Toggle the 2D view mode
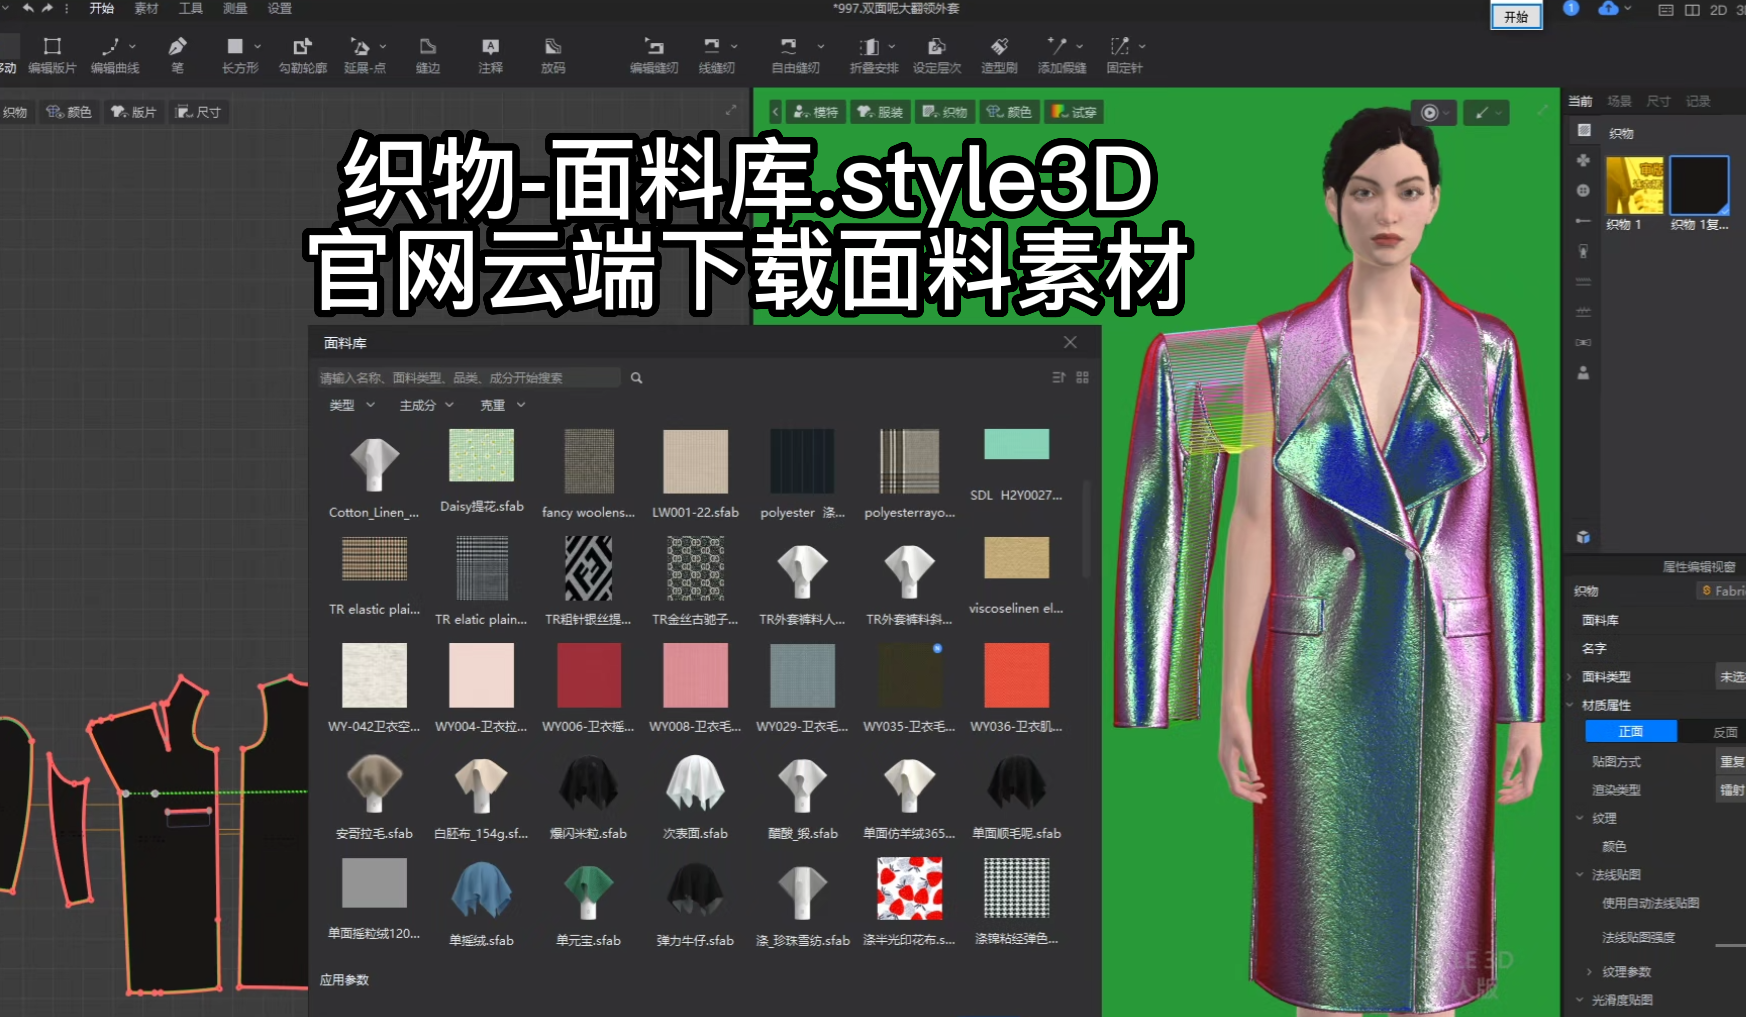Viewport: 1746px width, 1017px height. point(1718,10)
